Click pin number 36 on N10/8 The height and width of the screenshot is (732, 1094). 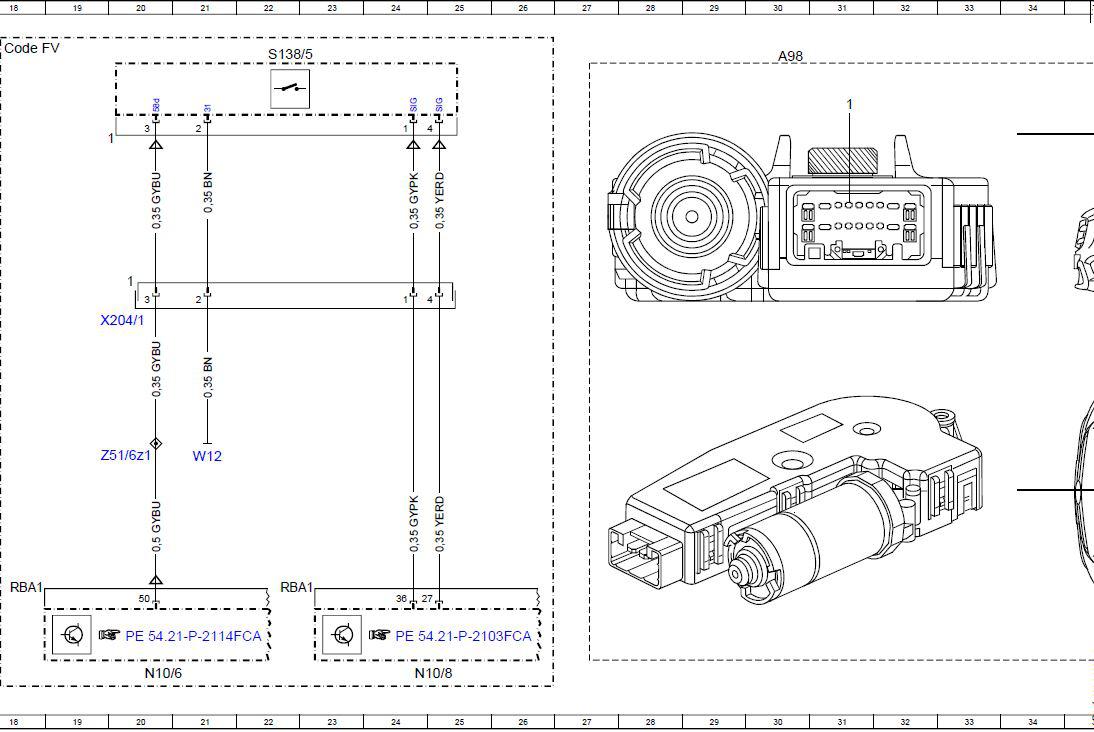tap(401, 599)
